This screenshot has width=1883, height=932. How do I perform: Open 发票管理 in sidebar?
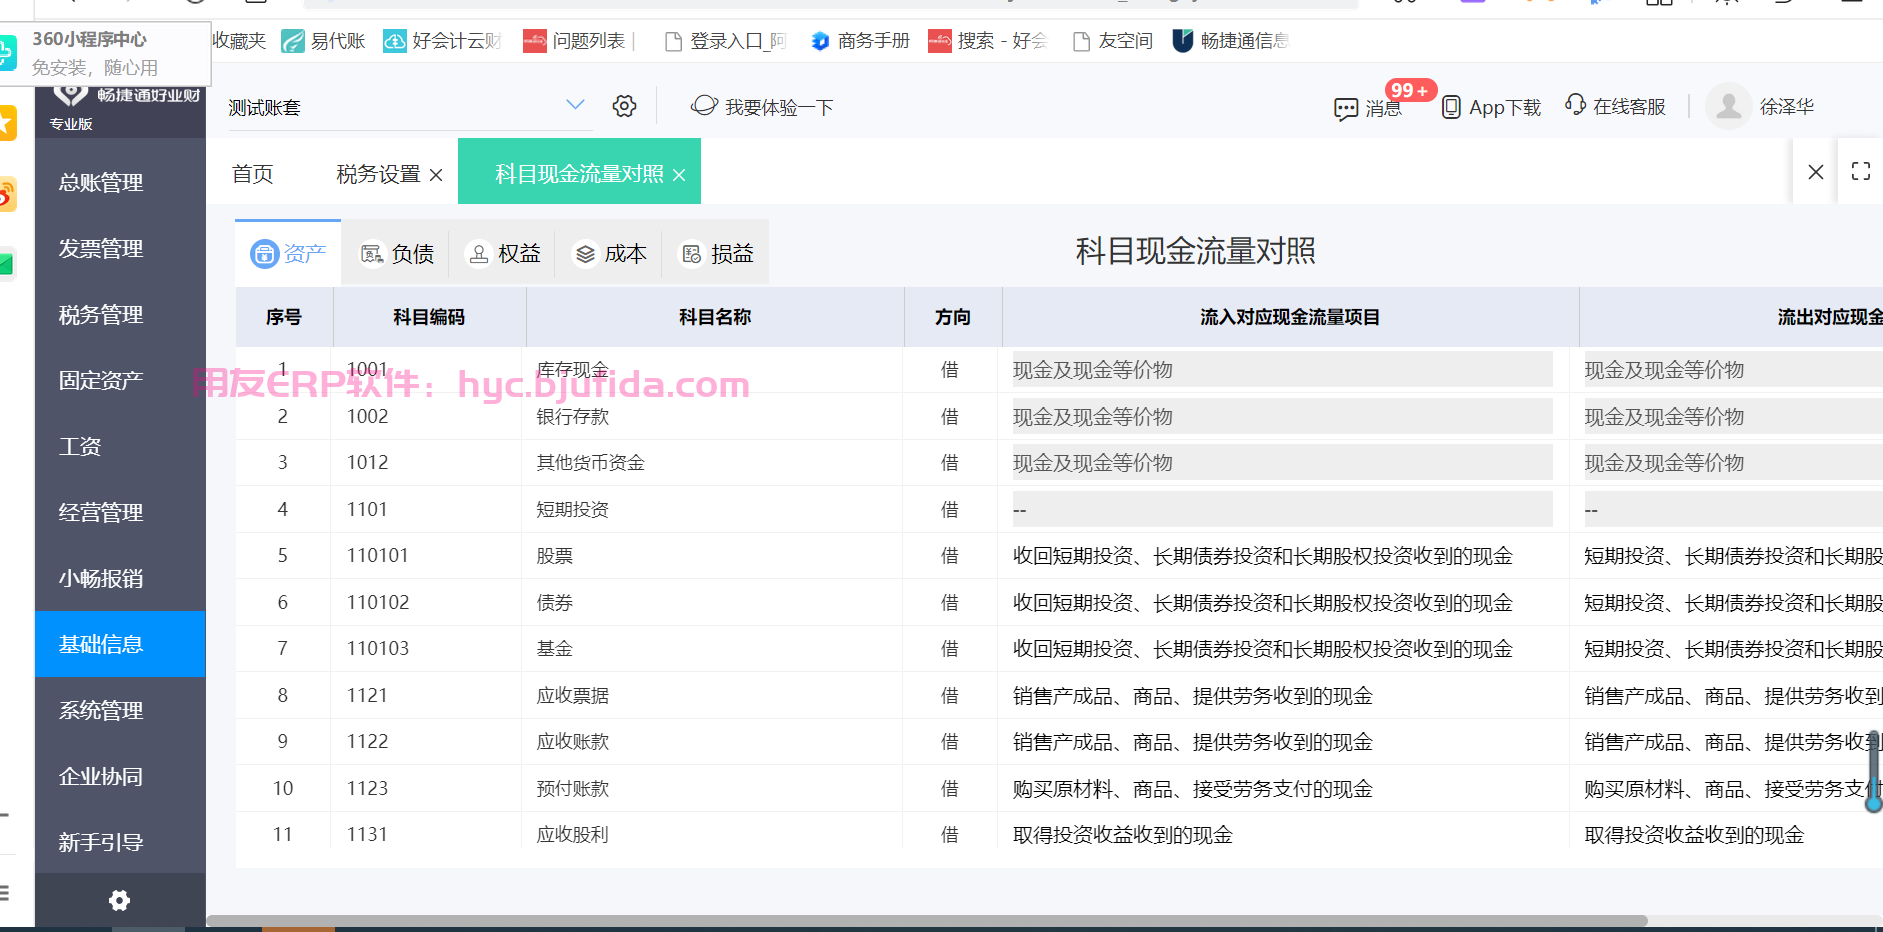120,248
